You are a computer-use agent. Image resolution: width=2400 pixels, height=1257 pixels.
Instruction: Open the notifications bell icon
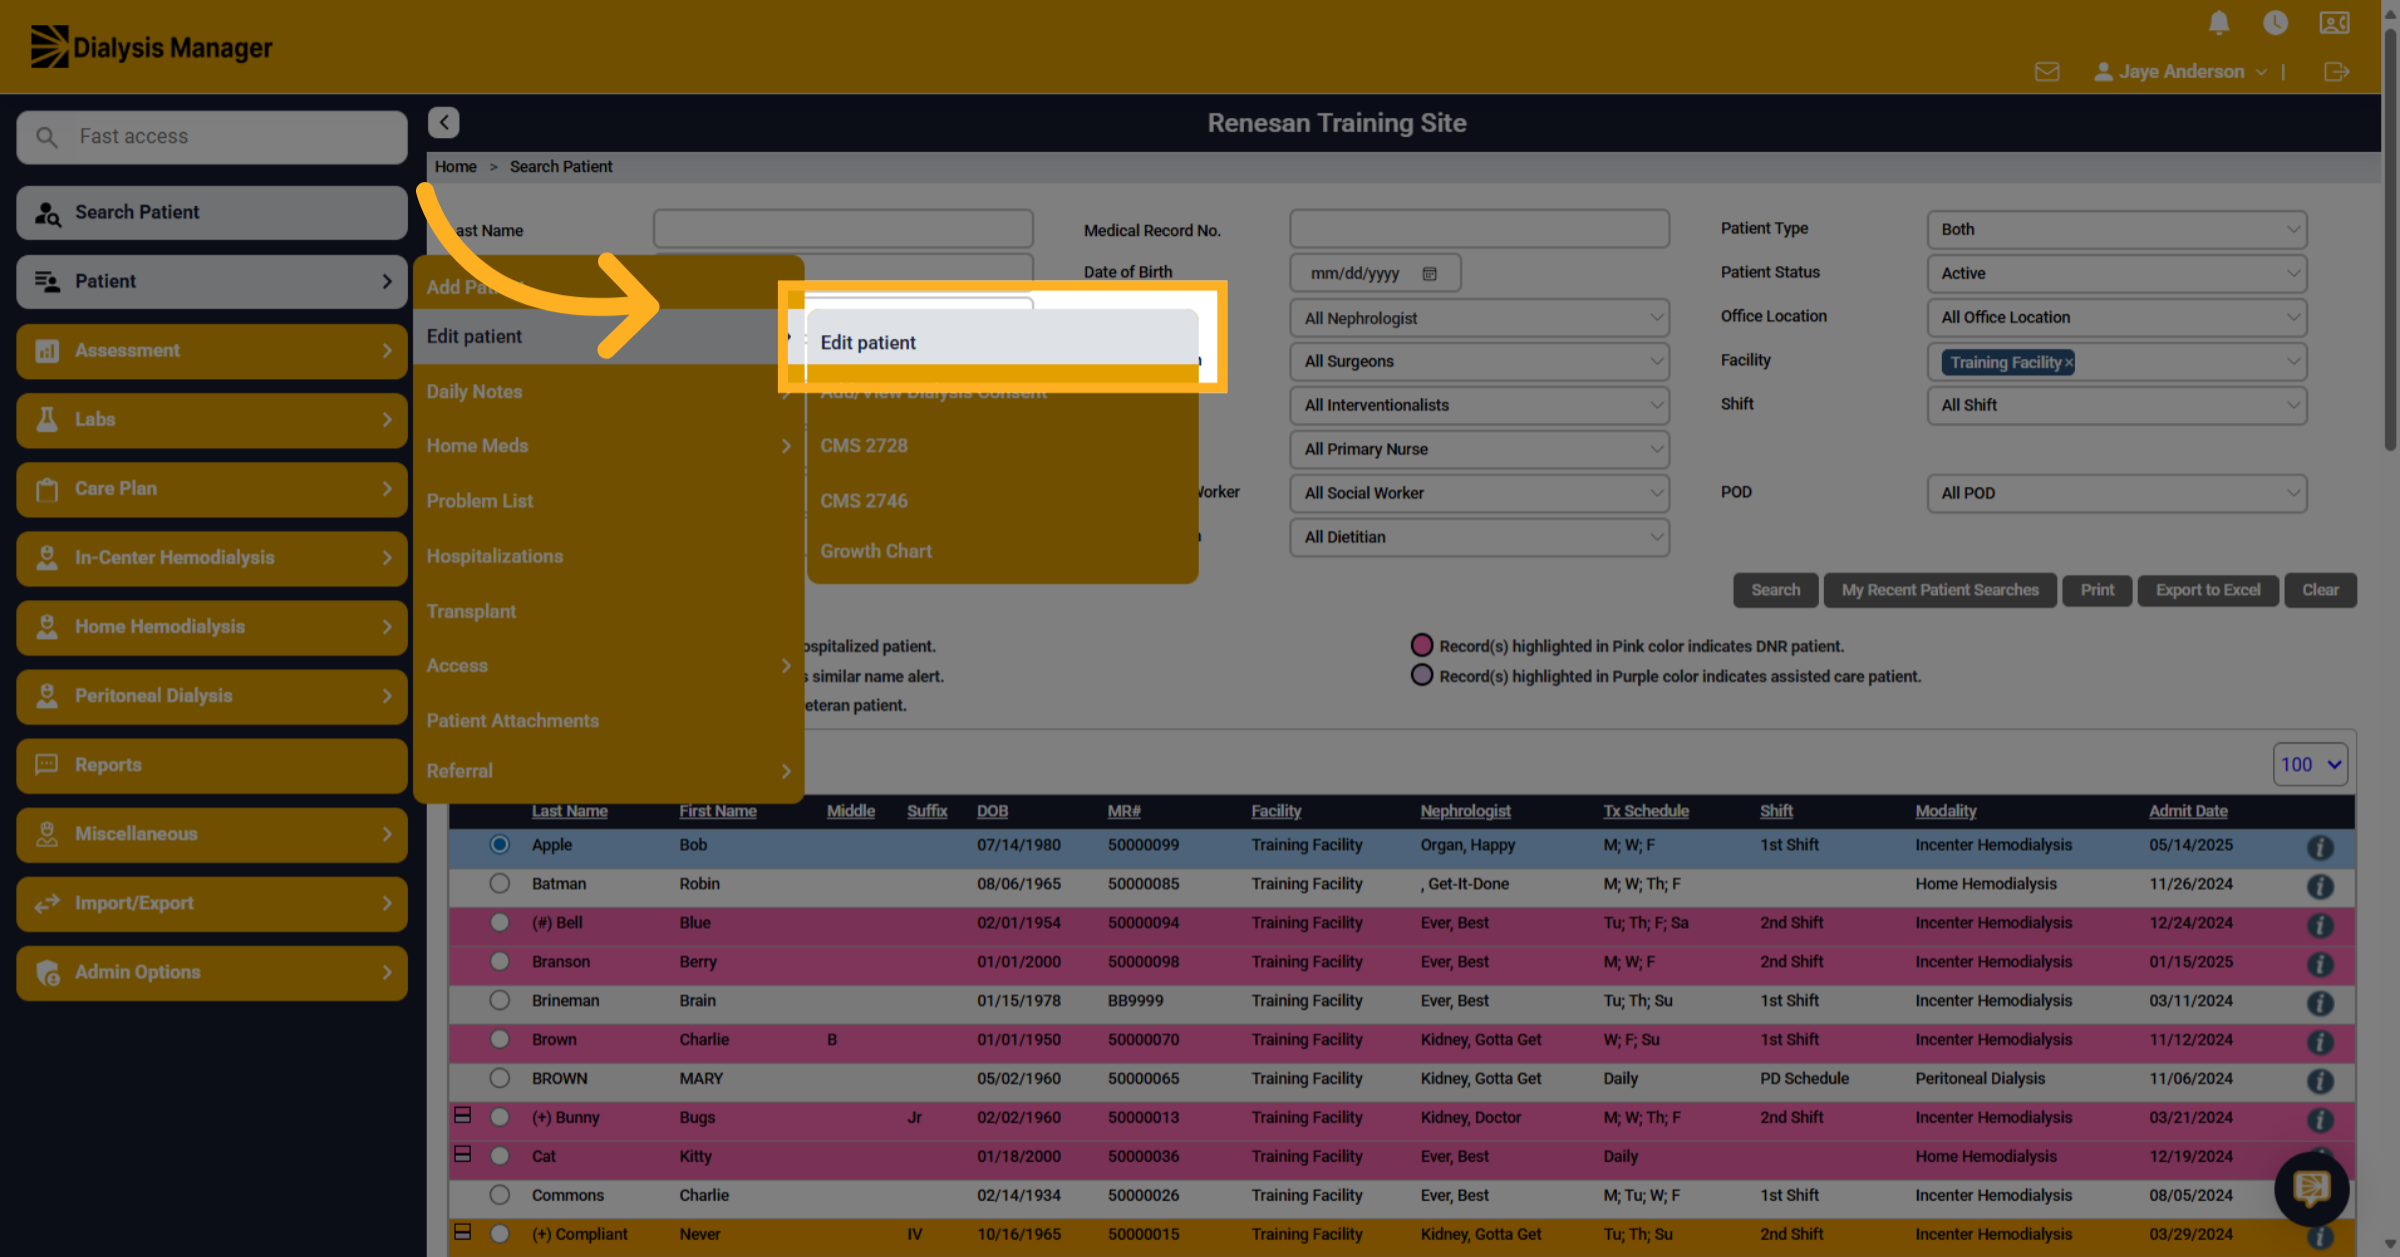(x=2218, y=23)
